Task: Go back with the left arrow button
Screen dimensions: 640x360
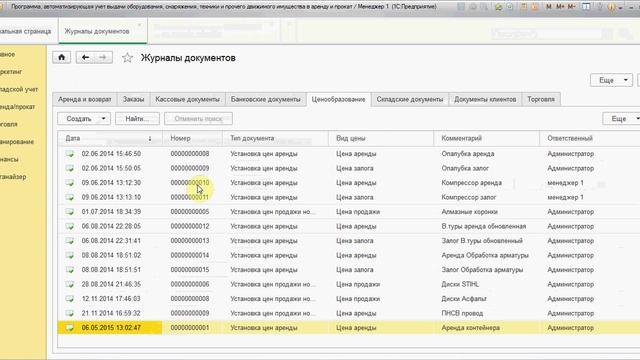Action: [85, 57]
